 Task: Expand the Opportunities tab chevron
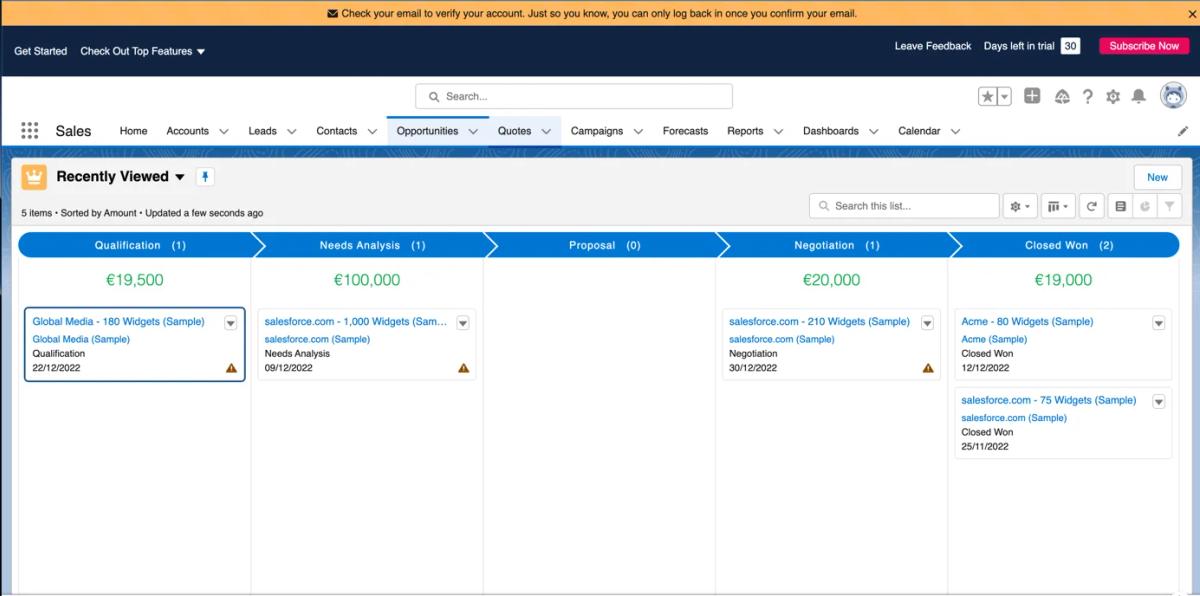point(473,131)
